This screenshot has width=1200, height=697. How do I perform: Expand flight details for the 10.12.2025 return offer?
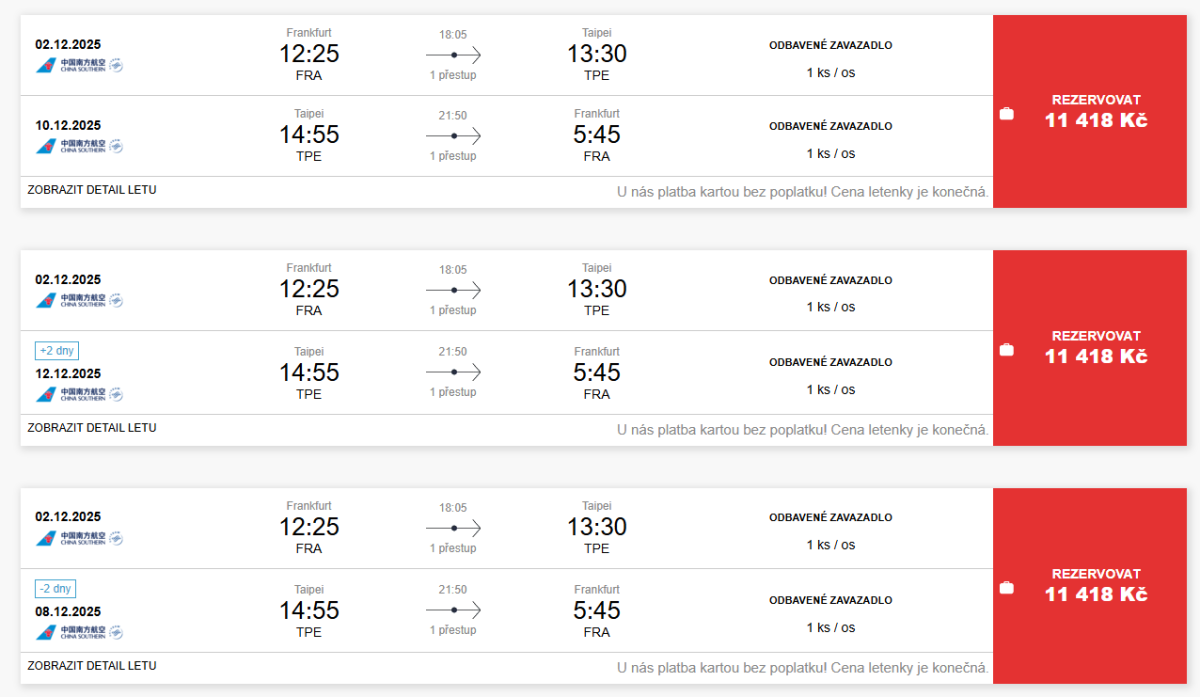point(92,190)
